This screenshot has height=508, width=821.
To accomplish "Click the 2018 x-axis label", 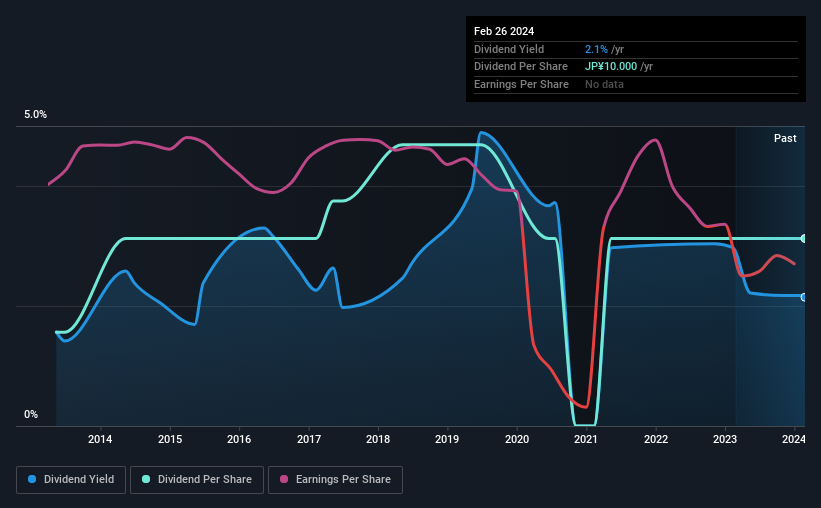I will [378, 439].
